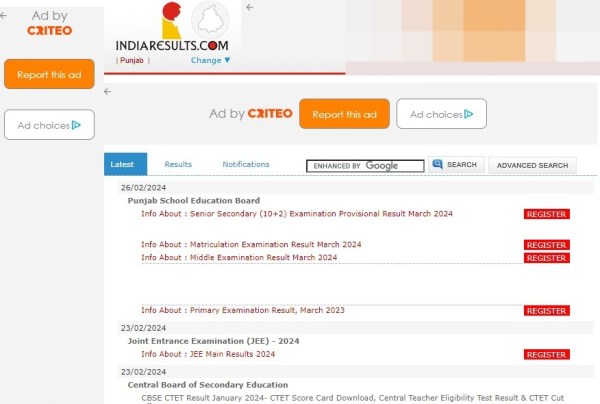Click Criteo logo in horizontal banner ad

[270, 114]
